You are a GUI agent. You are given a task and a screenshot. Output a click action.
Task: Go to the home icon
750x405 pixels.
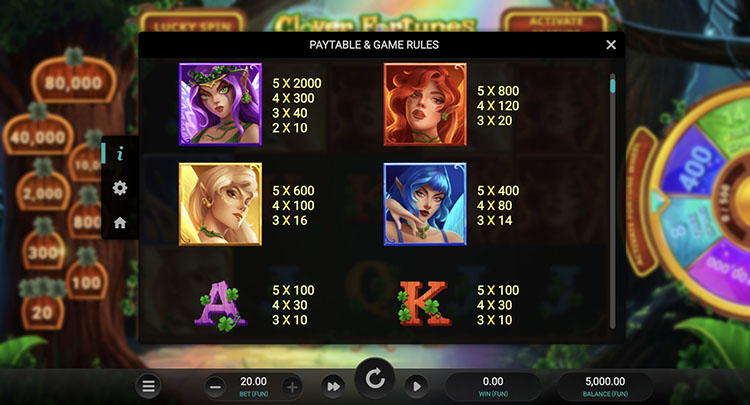pyautogui.click(x=120, y=222)
